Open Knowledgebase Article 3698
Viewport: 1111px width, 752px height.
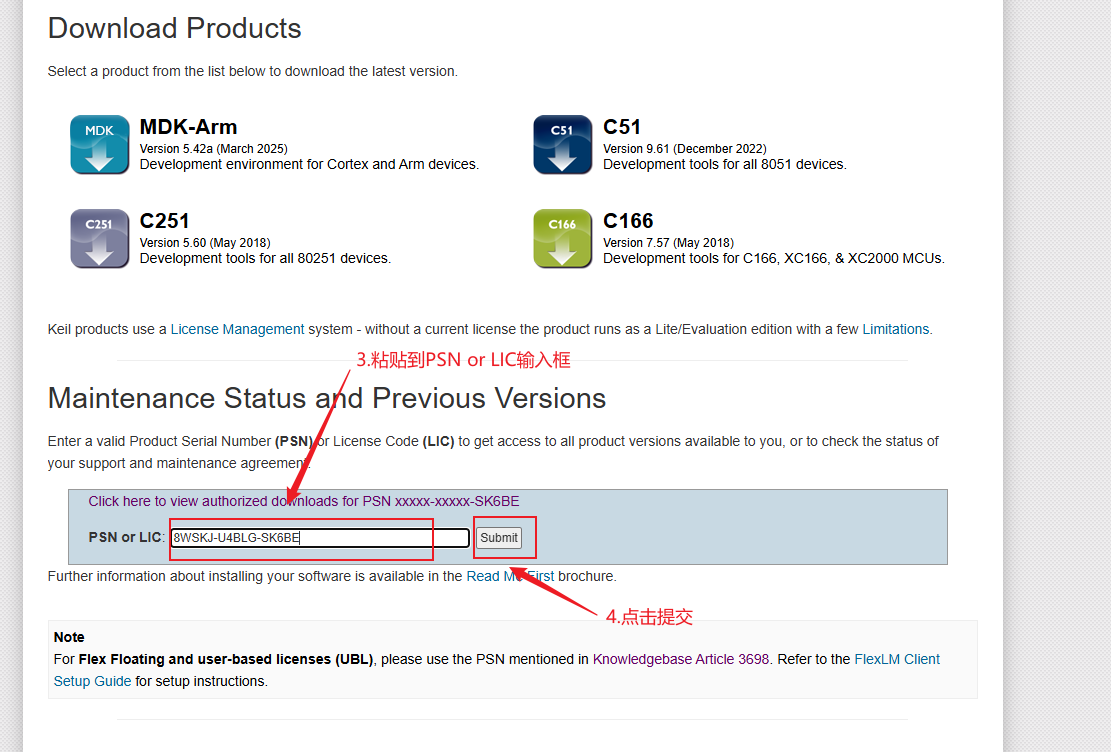[x=681, y=659]
